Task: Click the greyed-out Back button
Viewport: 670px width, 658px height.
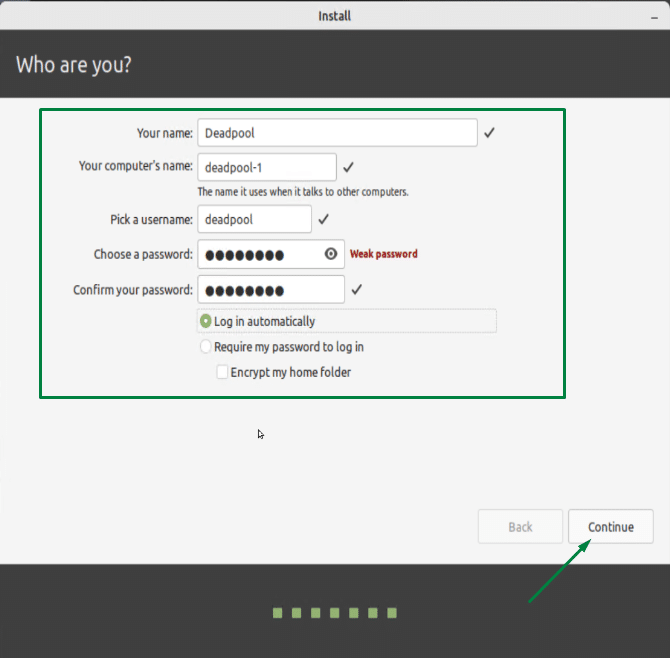Action: [x=520, y=527]
